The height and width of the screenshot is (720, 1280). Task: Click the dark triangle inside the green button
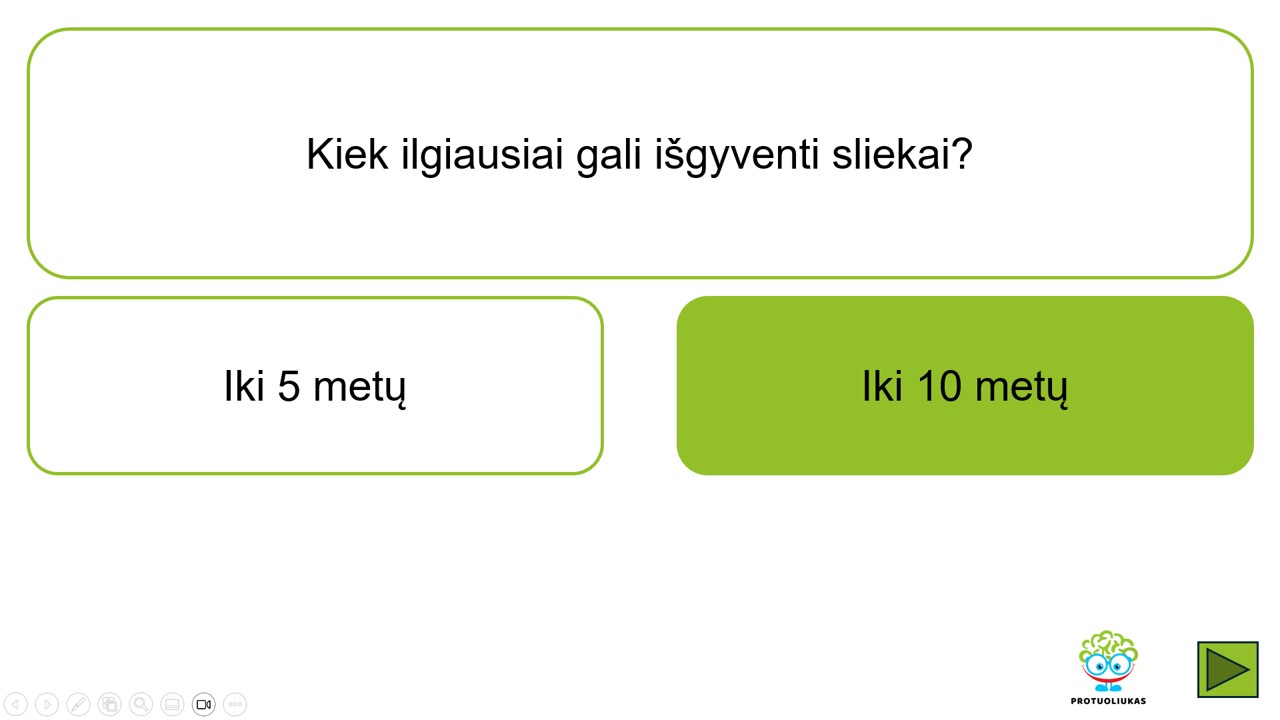click(1228, 670)
